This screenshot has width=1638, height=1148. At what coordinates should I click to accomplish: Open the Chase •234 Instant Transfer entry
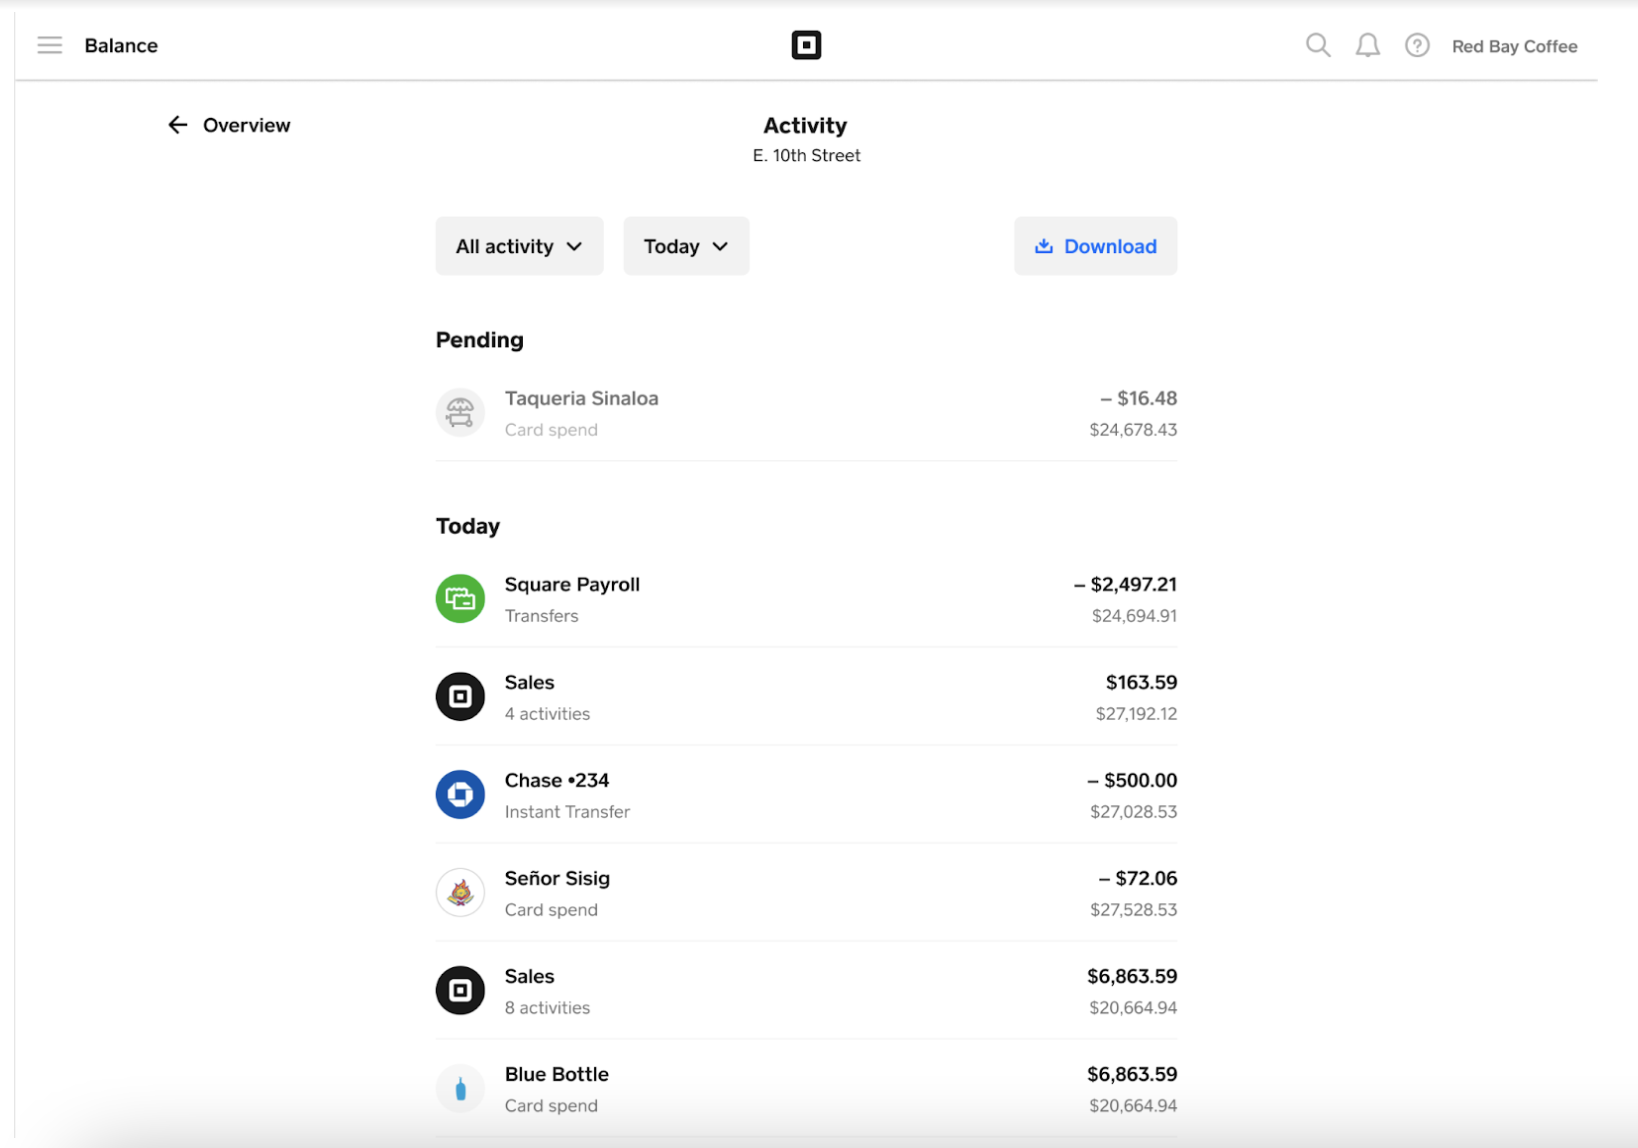pyautogui.click(x=806, y=795)
